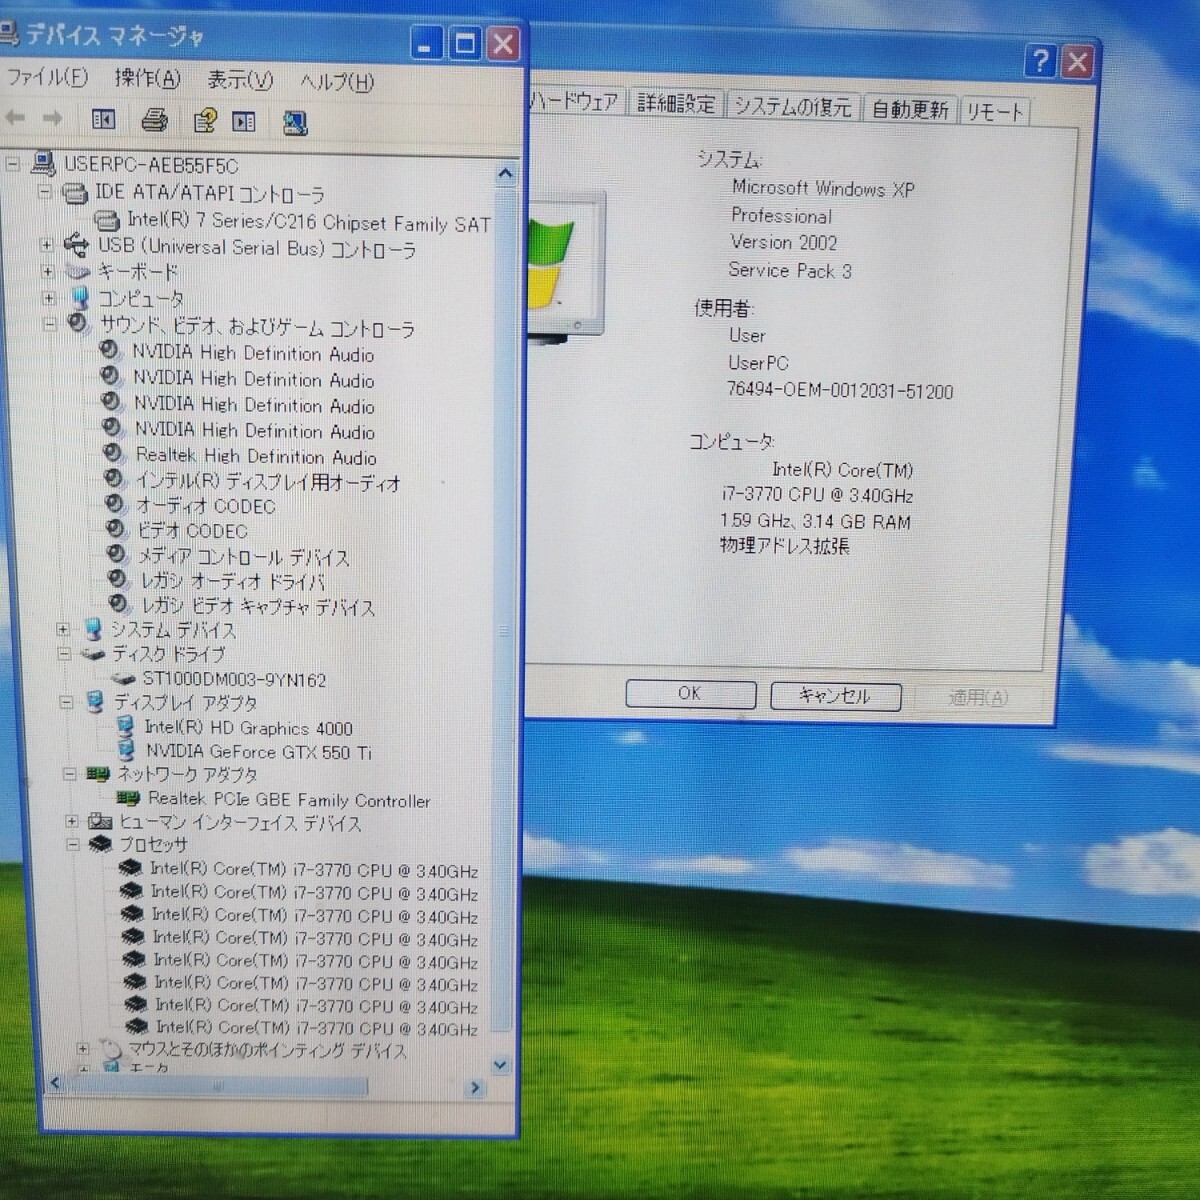Expand the キーボード category
Image resolution: width=1200 pixels, height=1200 pixels.
point(47,270)
